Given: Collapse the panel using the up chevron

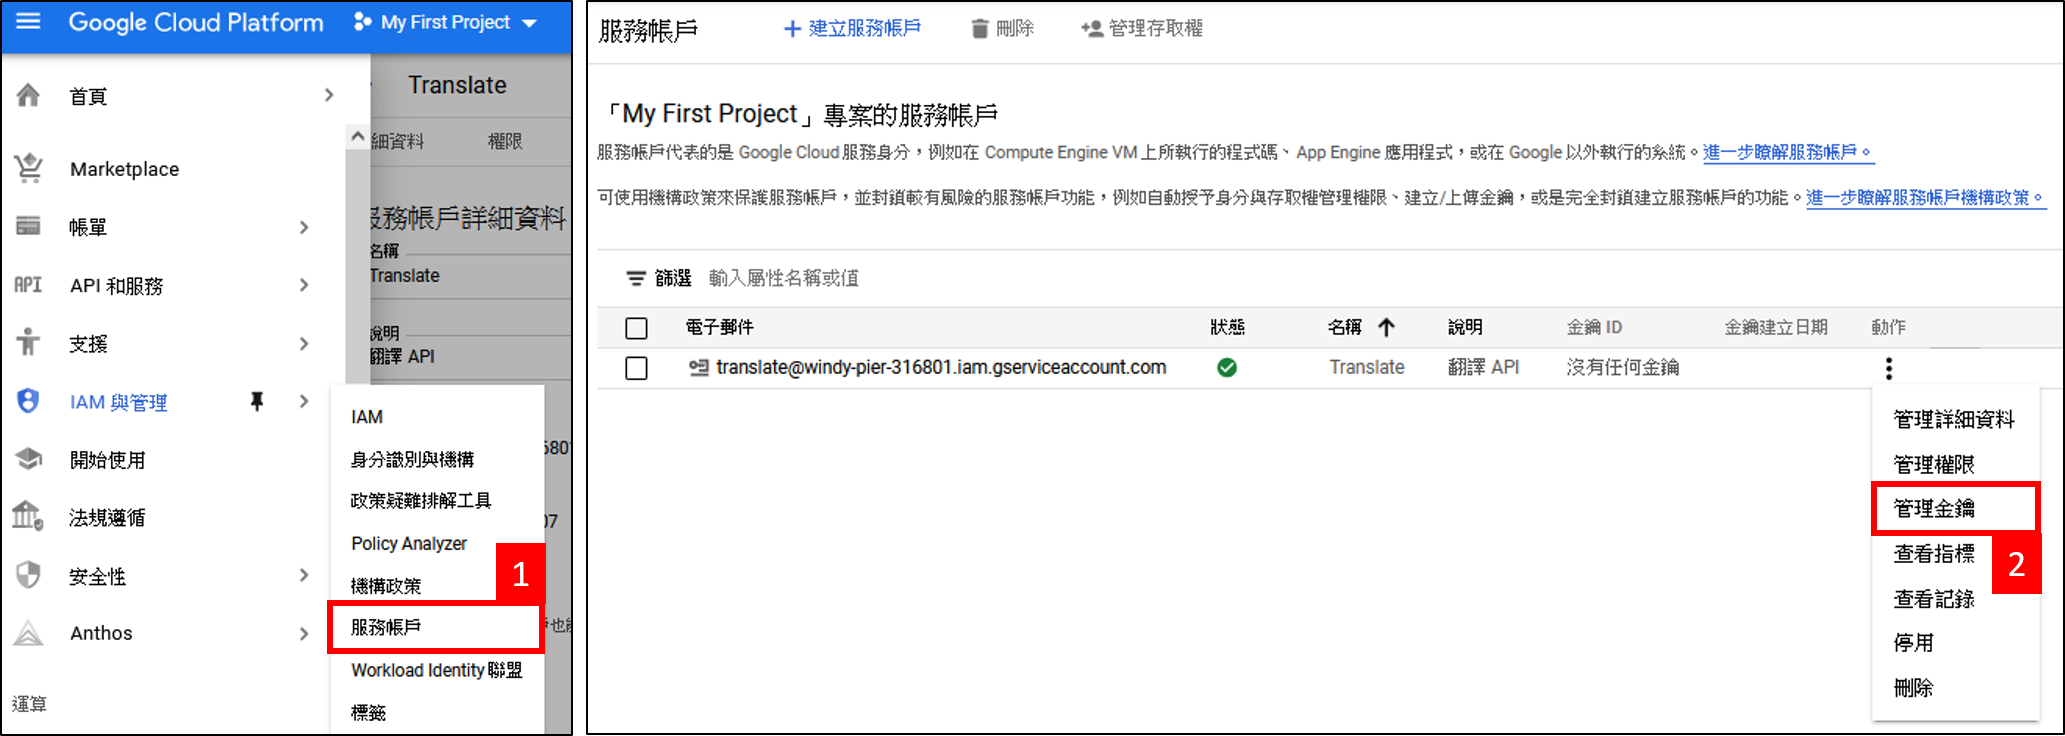Looking at the screenshot, I should 358,136.
